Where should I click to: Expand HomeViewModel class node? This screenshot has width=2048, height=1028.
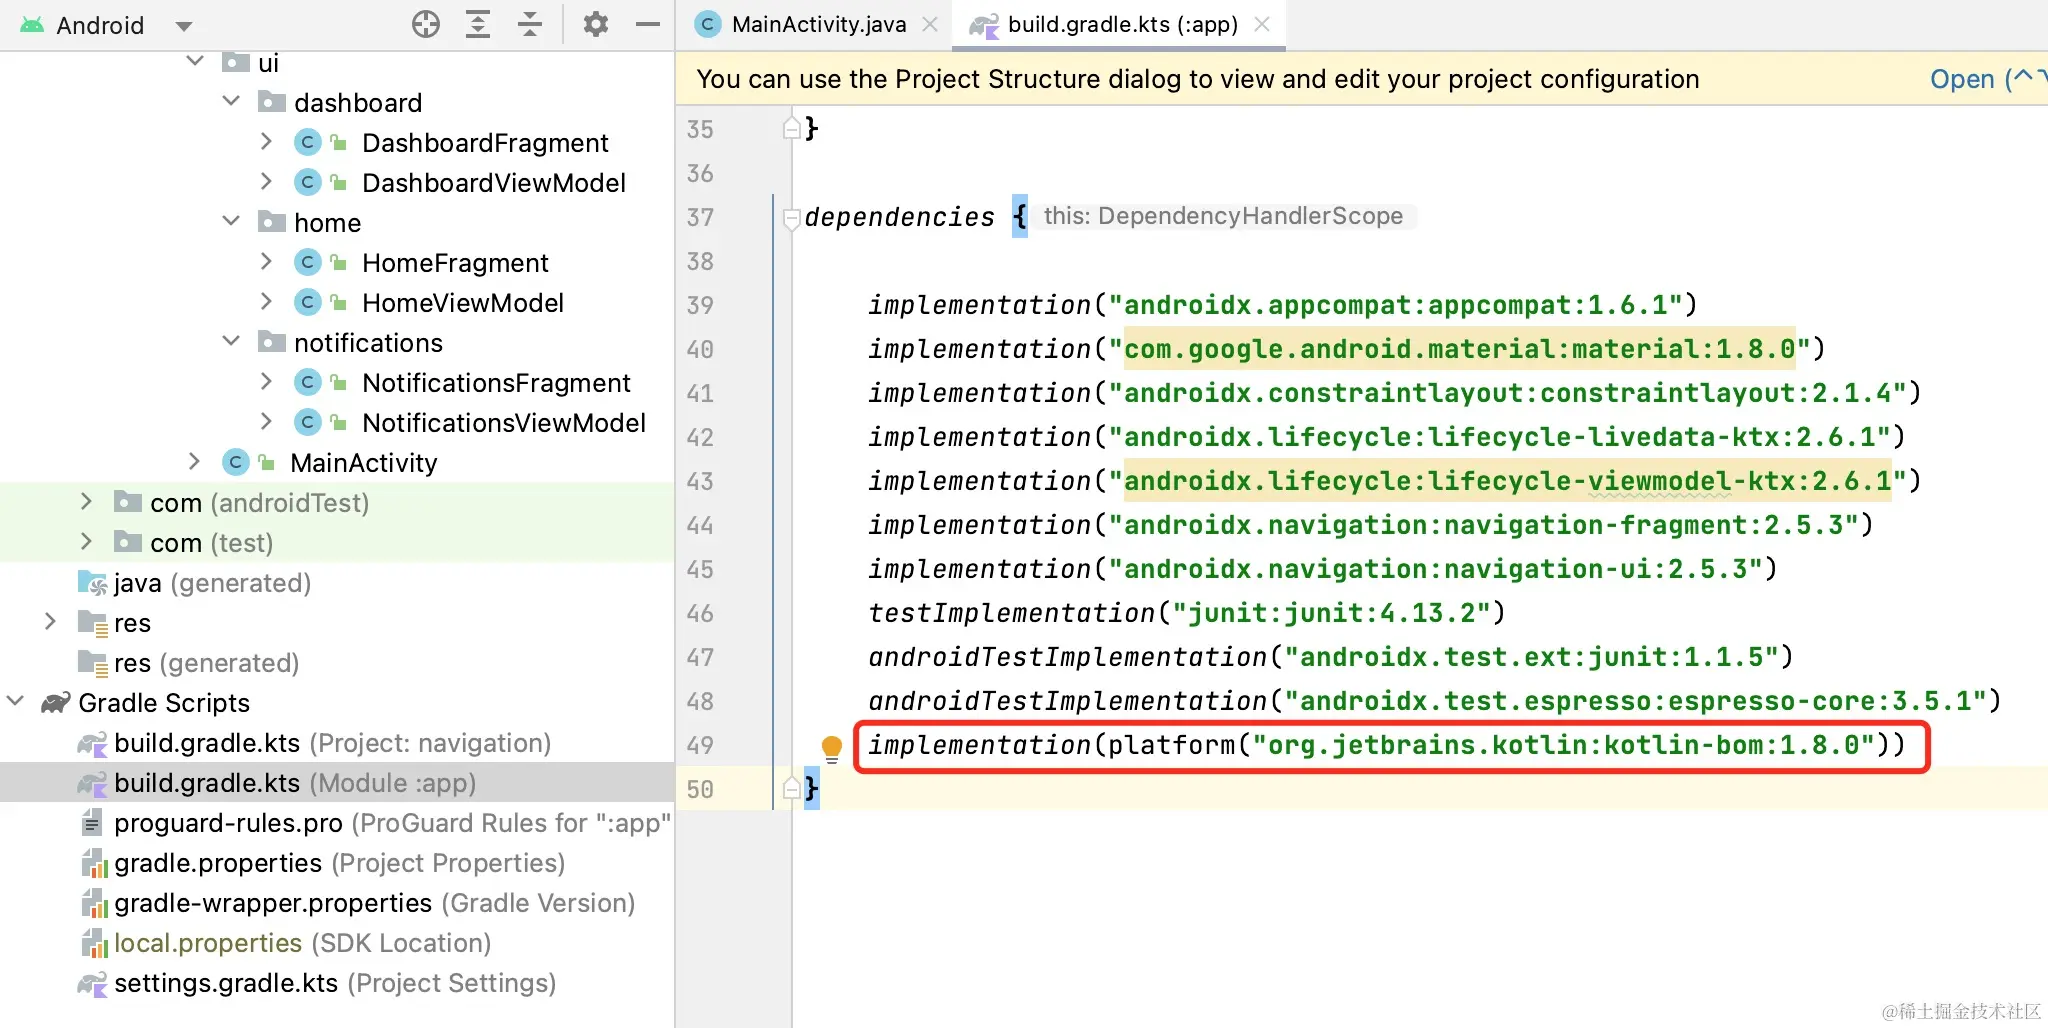(266, 301)
